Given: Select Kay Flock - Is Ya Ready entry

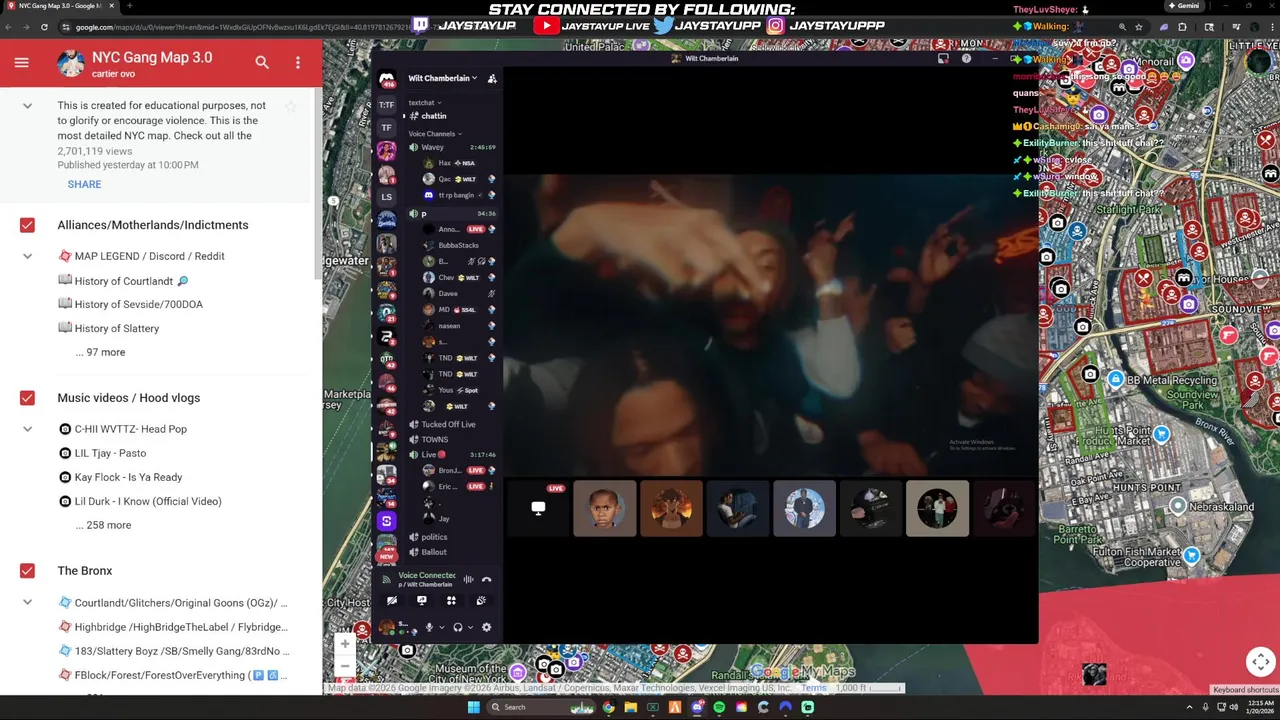Looking at the screenshot, I should [x=120, y=477].
